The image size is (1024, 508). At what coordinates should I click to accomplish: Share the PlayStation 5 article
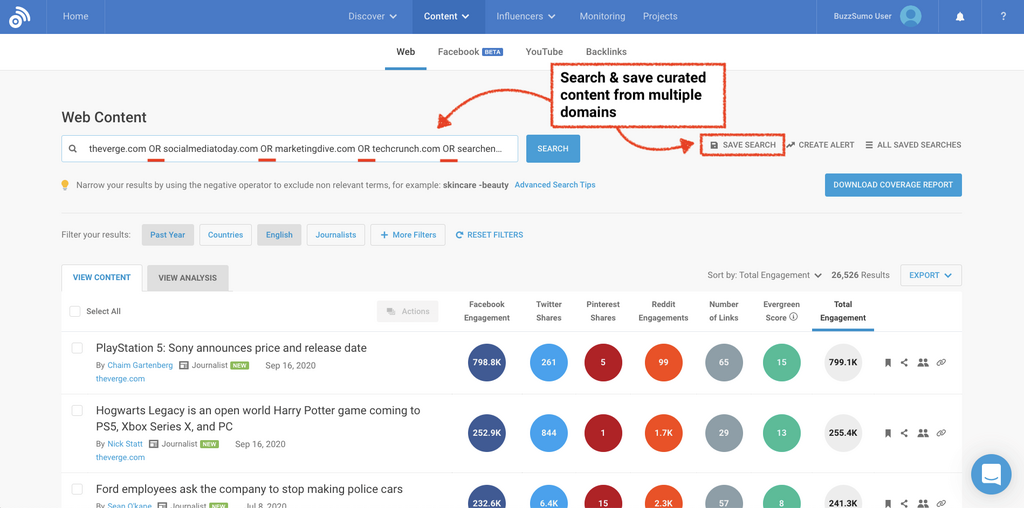click(904, 363)
